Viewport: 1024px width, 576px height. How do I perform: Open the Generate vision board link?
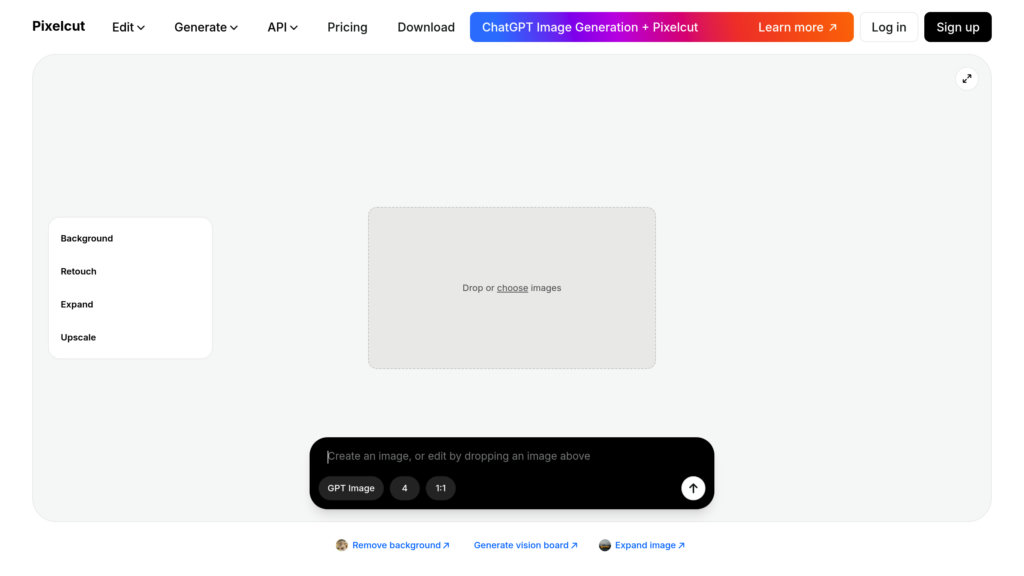[526, 545]
